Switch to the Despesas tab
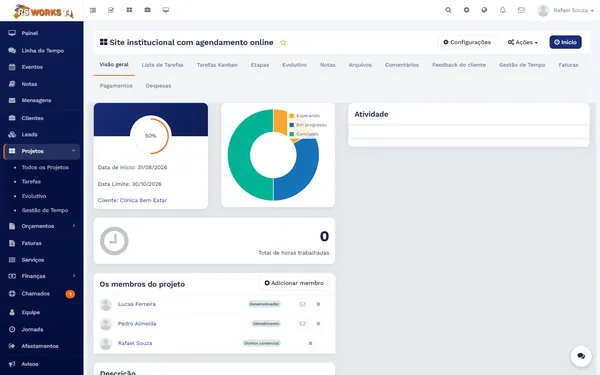600x375 pixels. point(158,86)
